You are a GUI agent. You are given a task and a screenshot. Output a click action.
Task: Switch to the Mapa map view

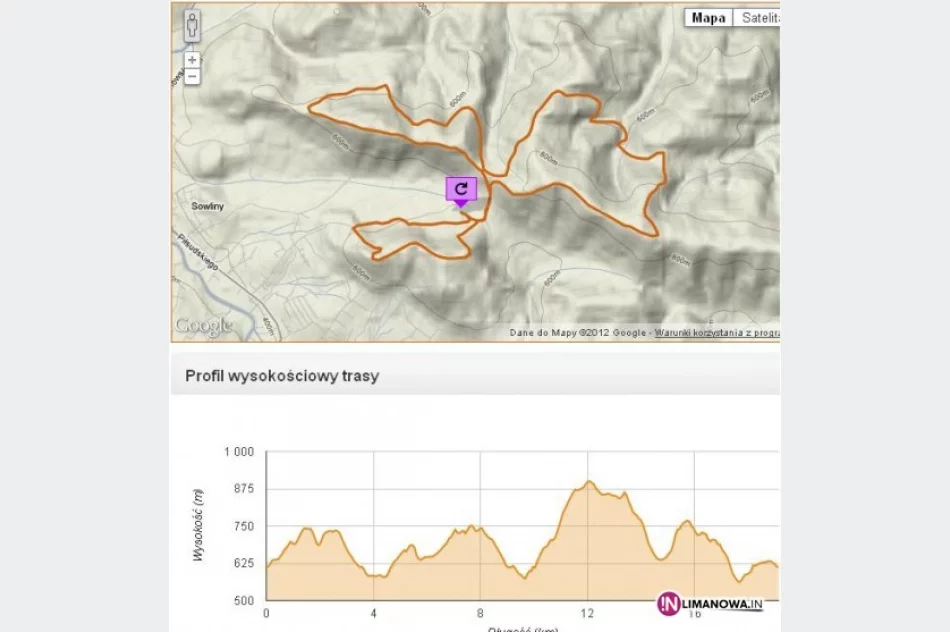click(708, 18)
